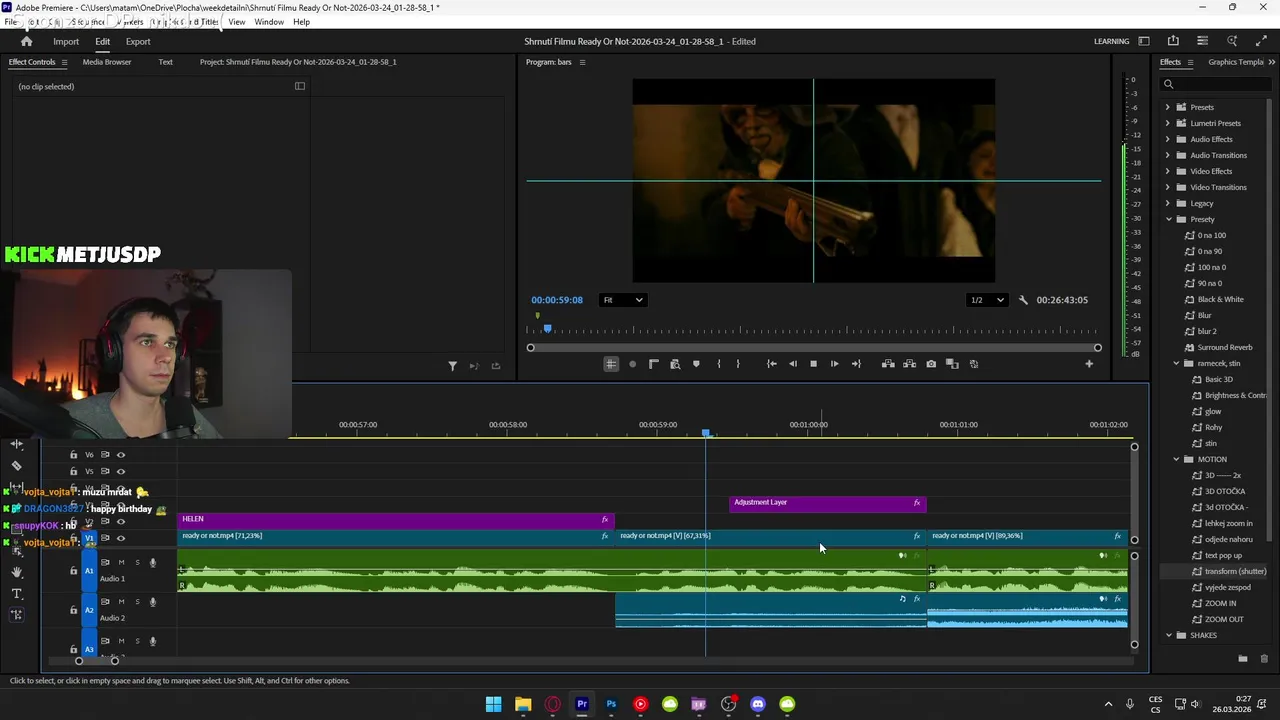This screenshot has width=1280, height=720.
Task: Select the Type tool
Action: coord(16,594)
